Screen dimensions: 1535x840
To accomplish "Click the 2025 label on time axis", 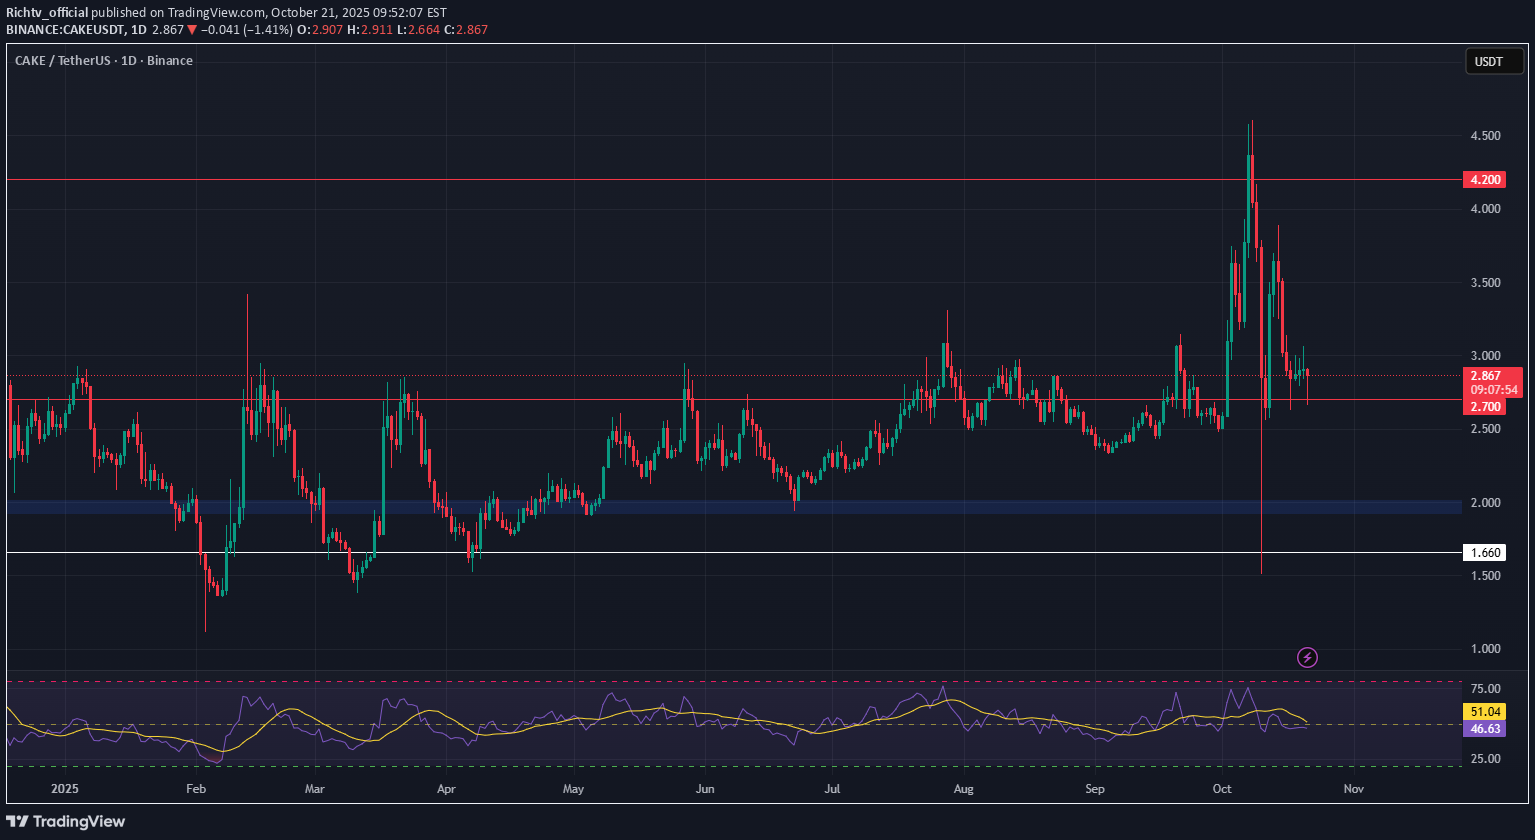I will pos(65,788).
